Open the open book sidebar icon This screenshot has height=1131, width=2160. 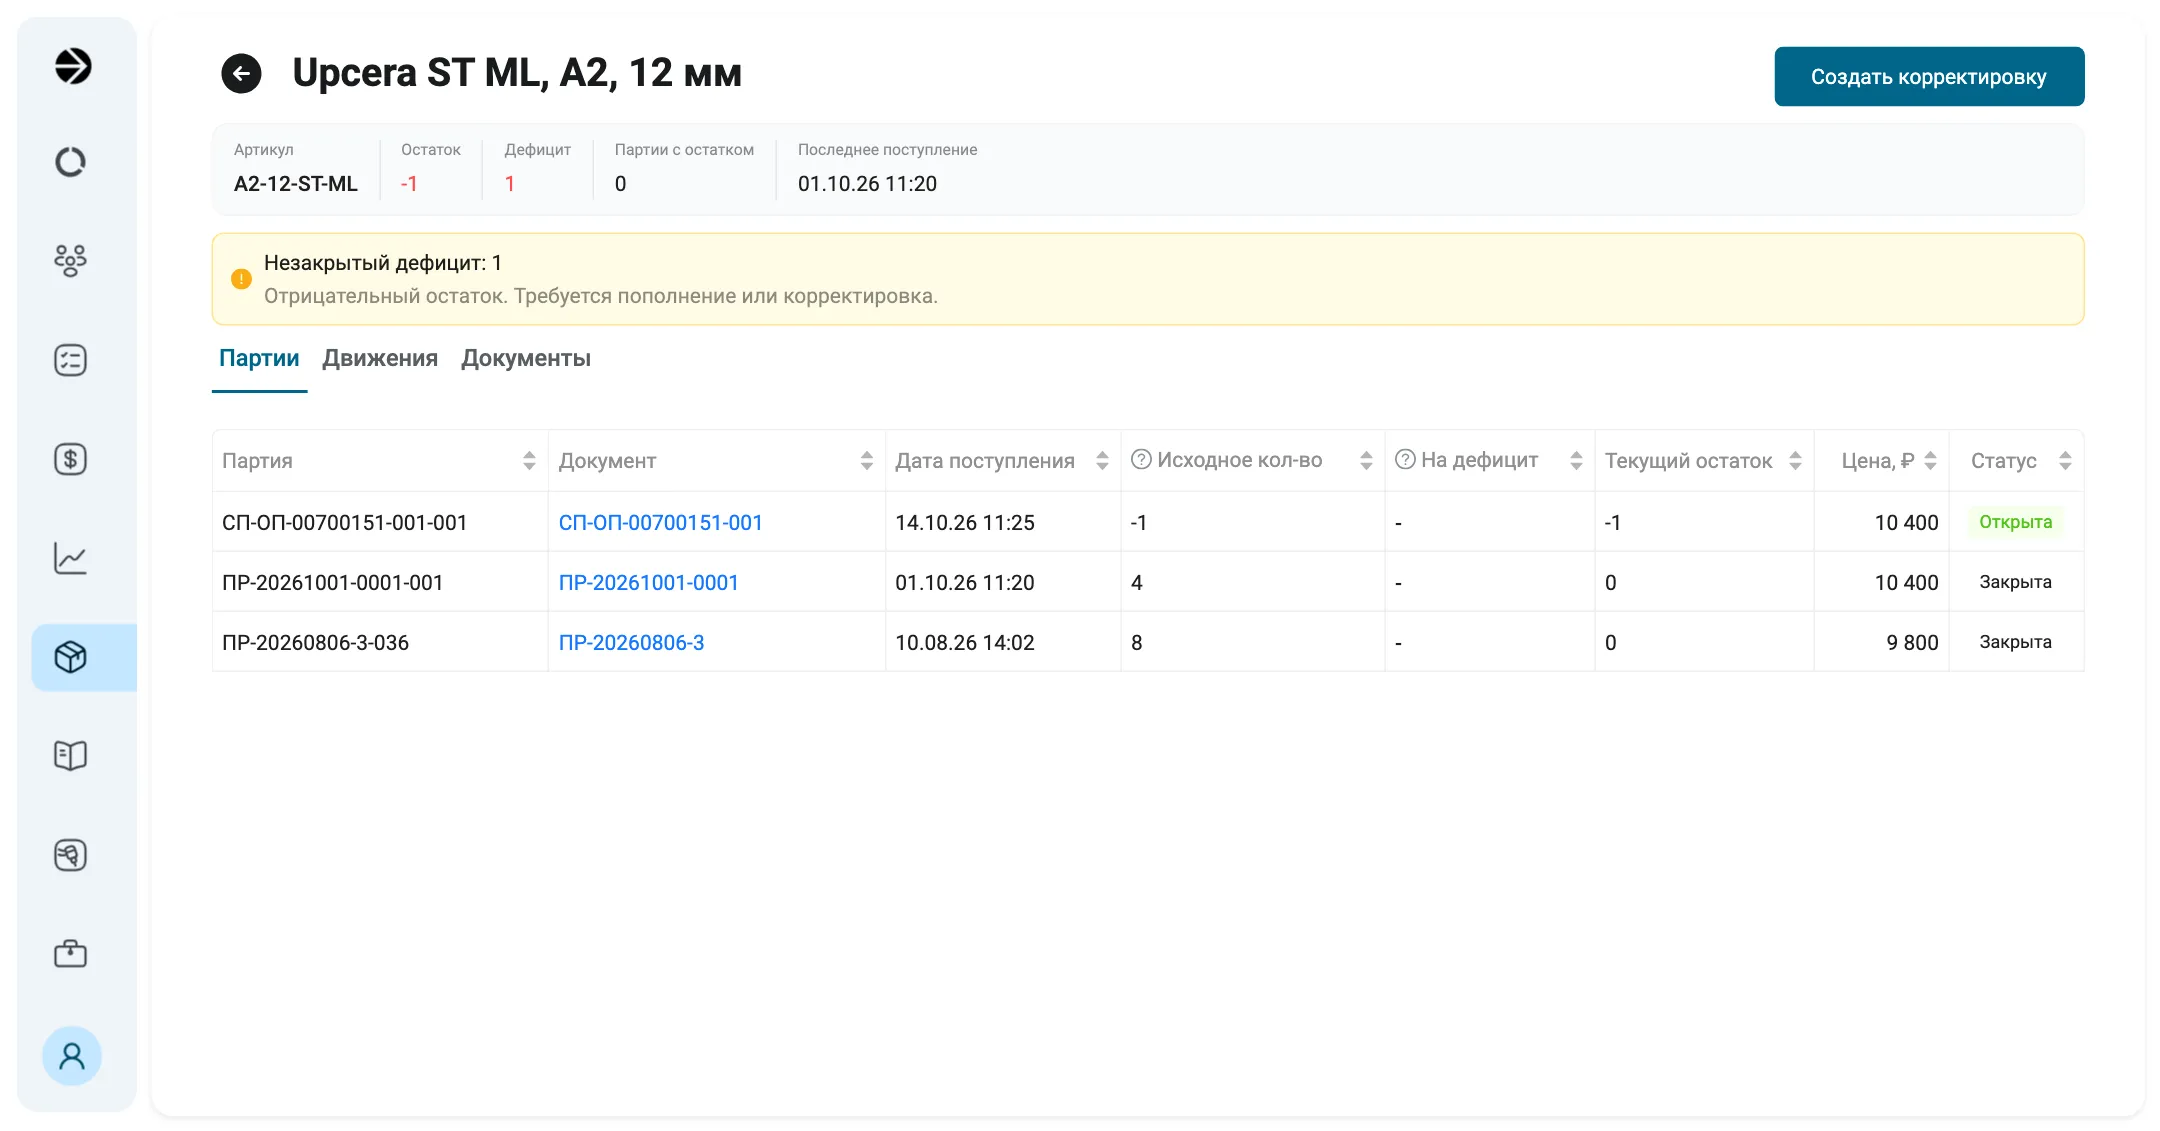coord(70,756)
